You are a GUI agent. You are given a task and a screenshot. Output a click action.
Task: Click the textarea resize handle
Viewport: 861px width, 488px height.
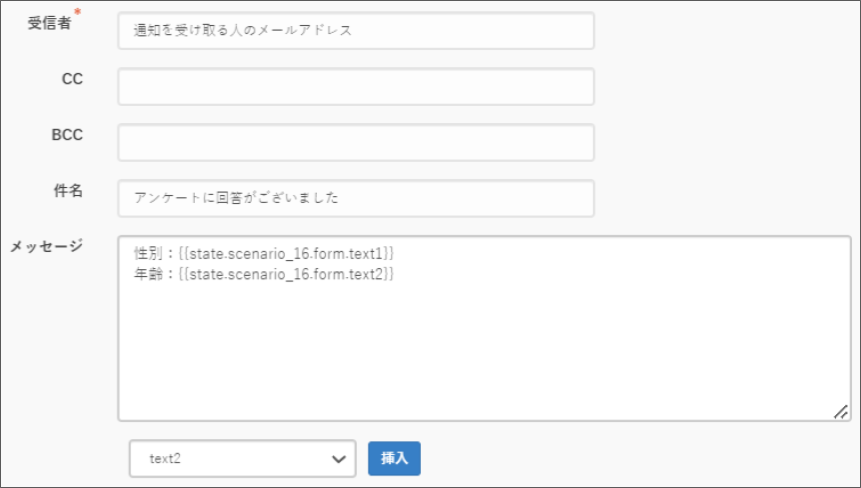point(841,411)
